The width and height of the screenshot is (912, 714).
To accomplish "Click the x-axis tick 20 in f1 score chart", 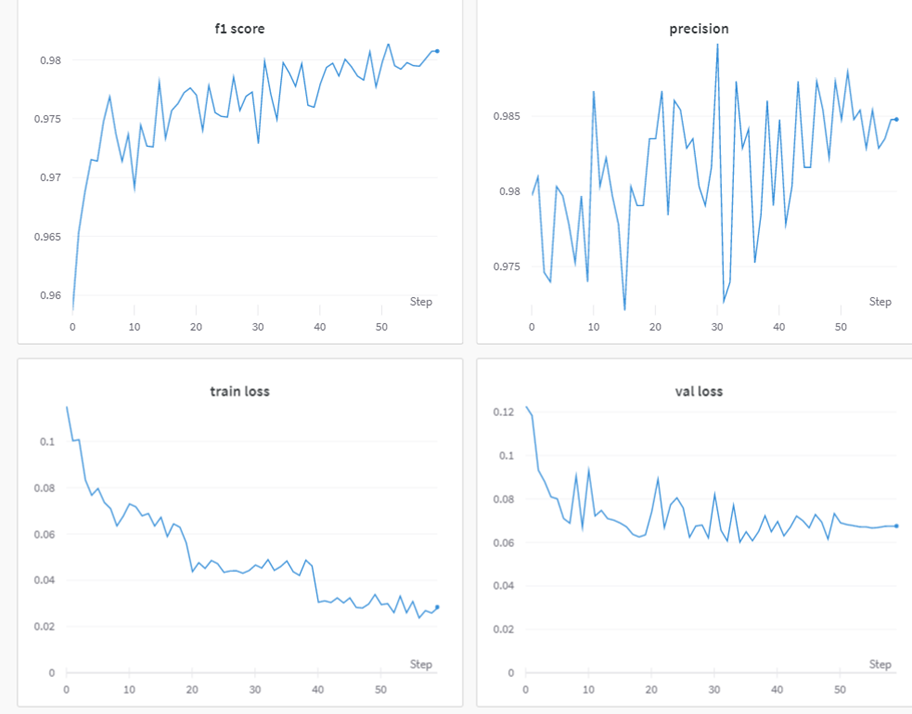I will click(196, 327).
